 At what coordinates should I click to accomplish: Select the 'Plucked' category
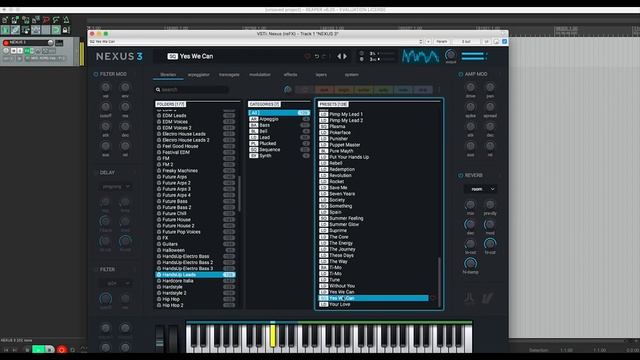click(x=279, y=144)
